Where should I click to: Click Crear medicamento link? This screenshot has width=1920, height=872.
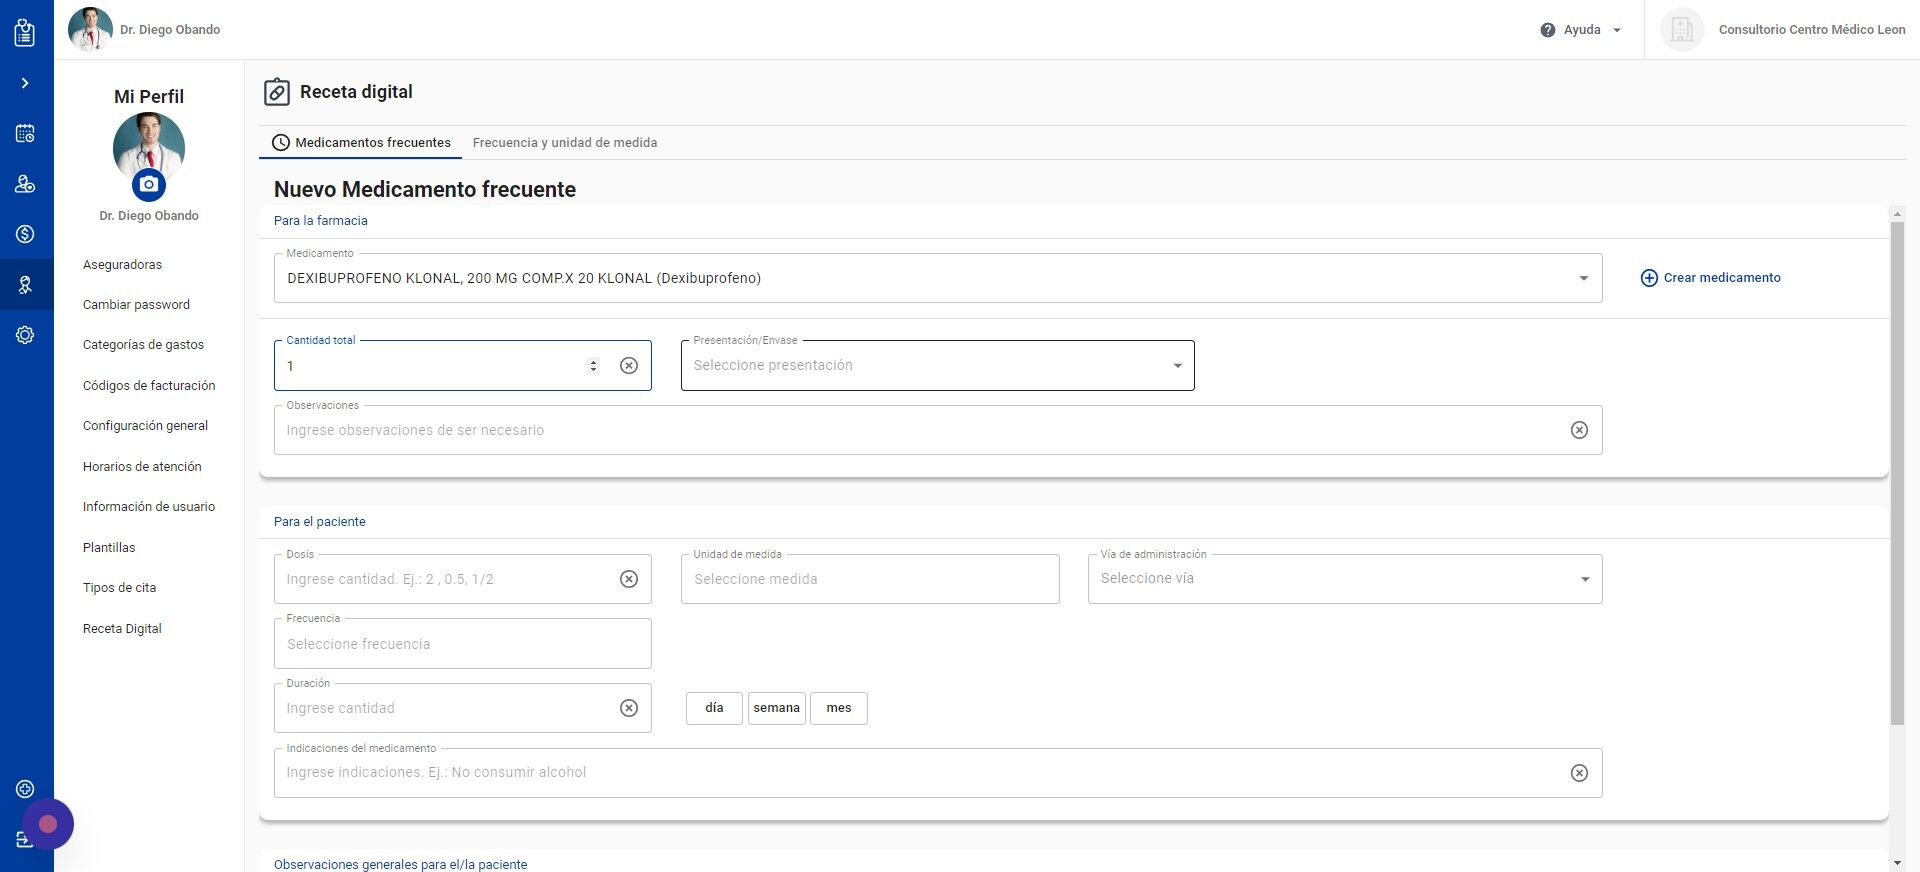click(1710, 278)
